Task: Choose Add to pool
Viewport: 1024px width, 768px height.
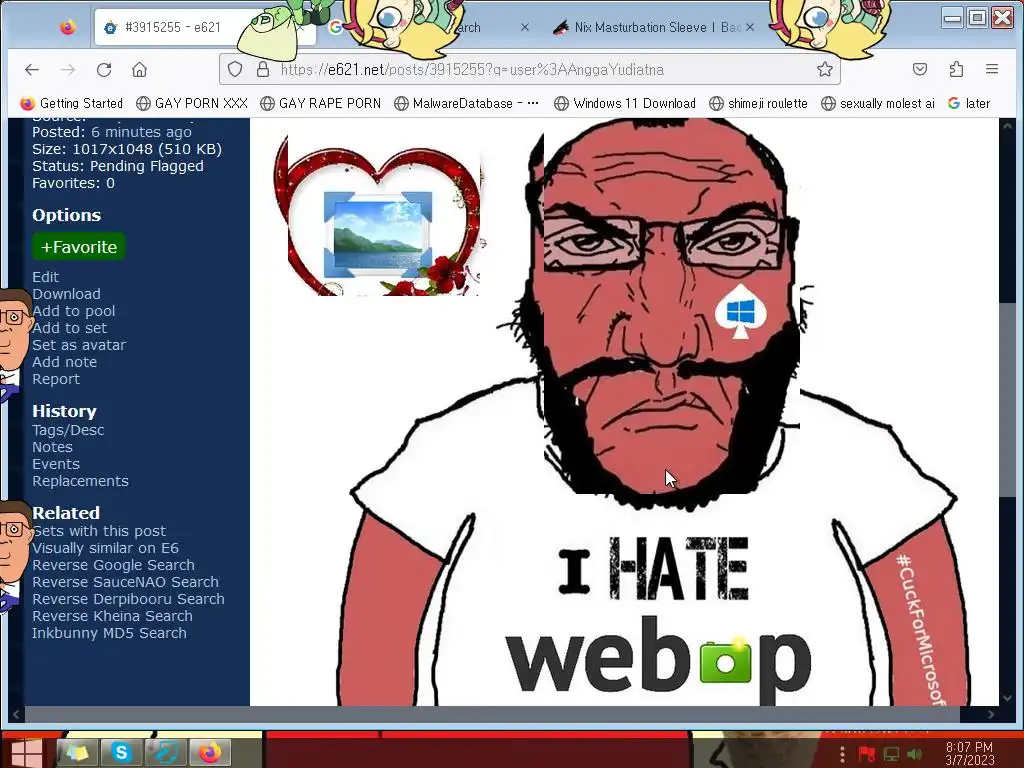Action: coord(73,311)
